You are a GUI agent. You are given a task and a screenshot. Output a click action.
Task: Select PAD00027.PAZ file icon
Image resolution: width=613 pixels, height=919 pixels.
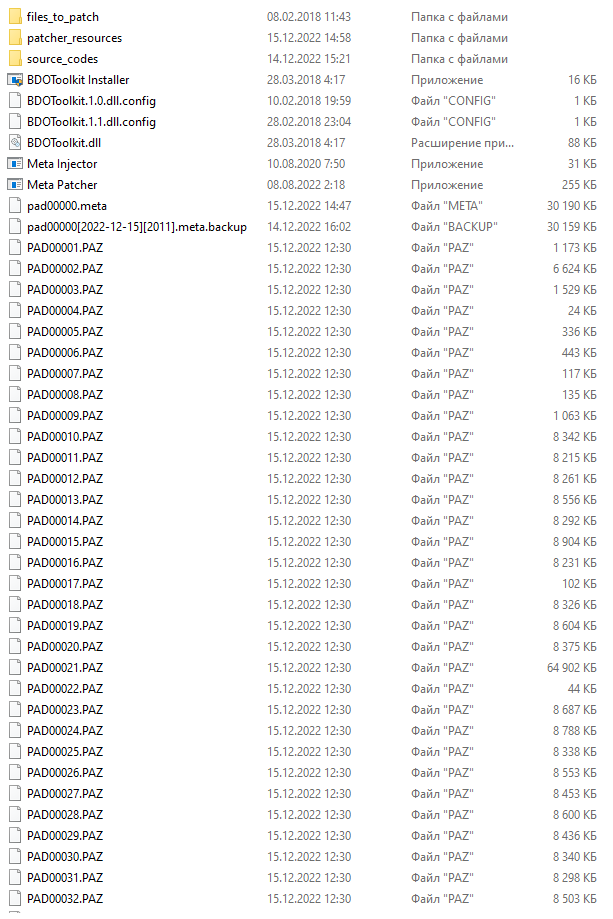tap(15, 794)
